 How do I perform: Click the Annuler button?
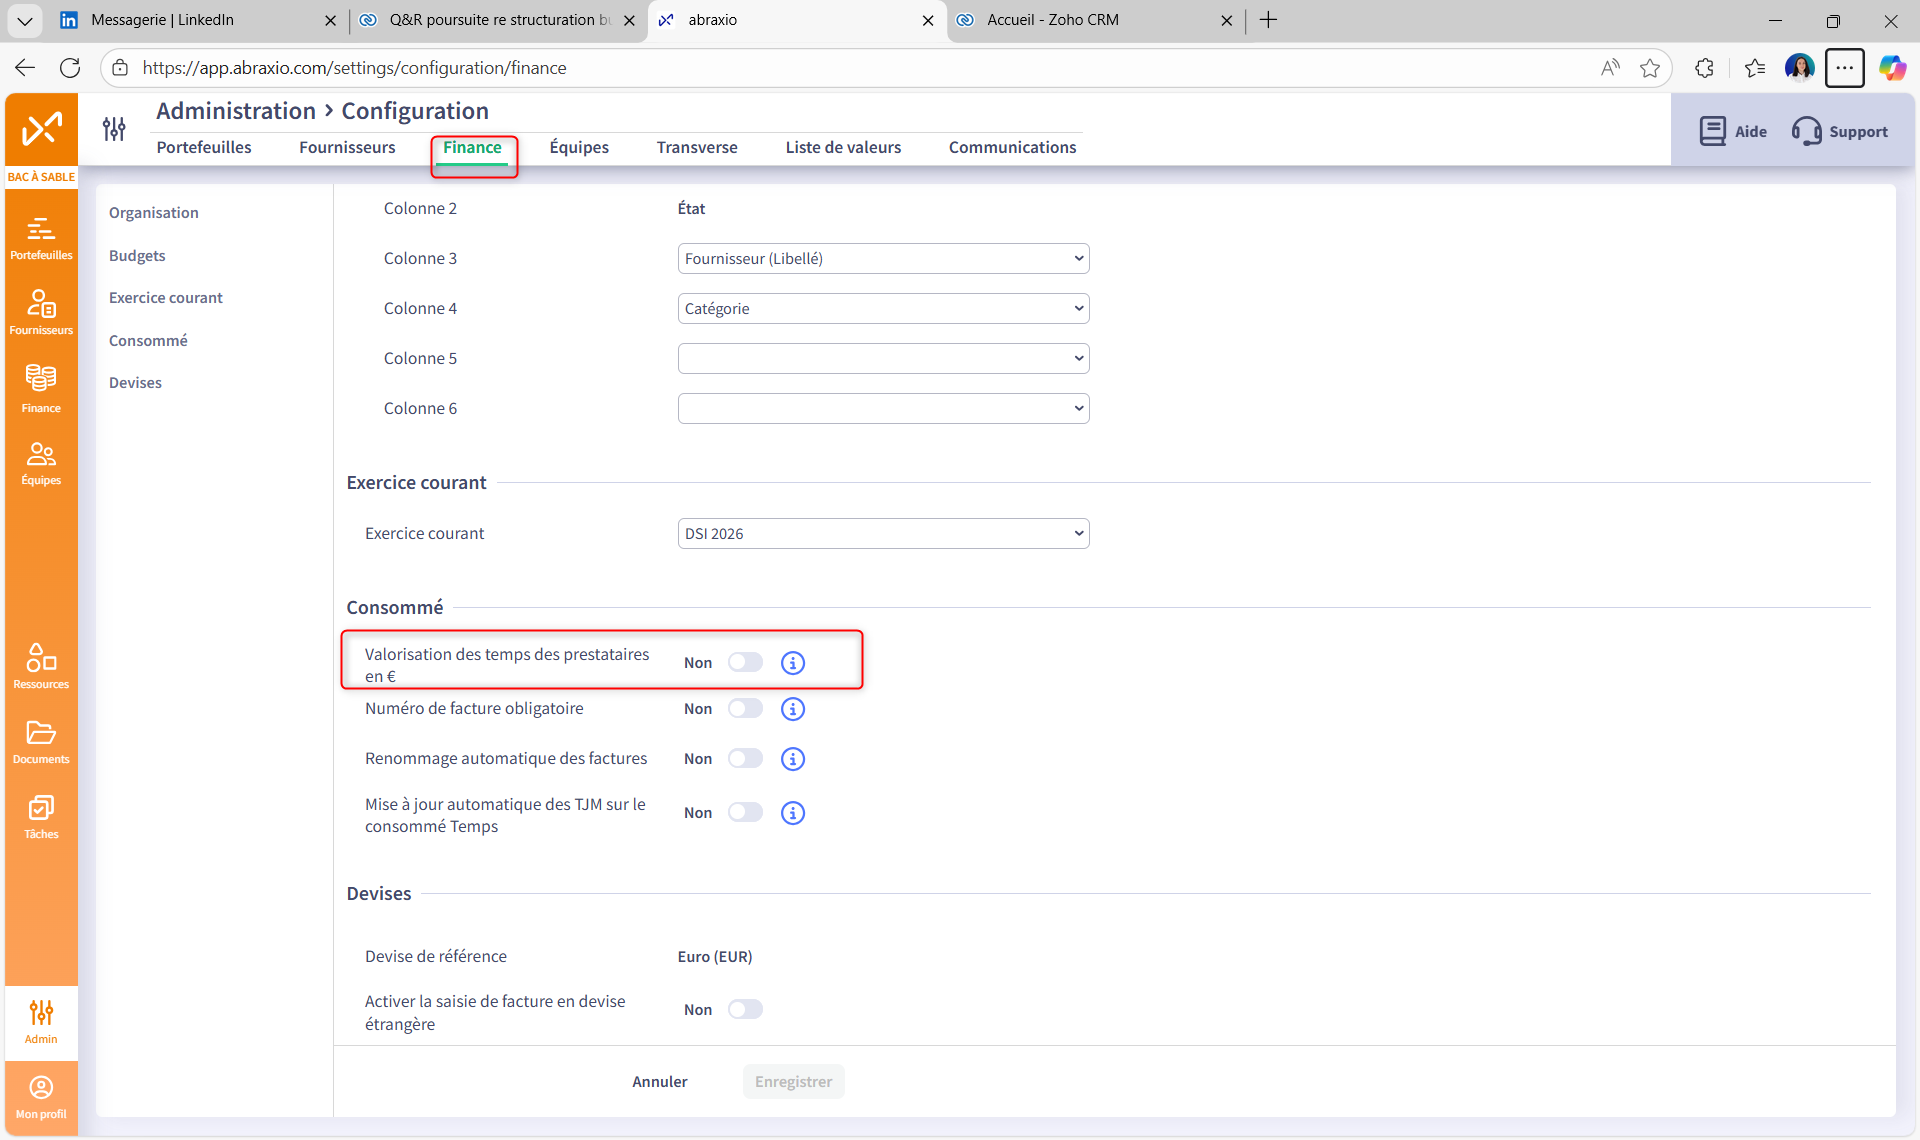click(x=659, y=1081)
